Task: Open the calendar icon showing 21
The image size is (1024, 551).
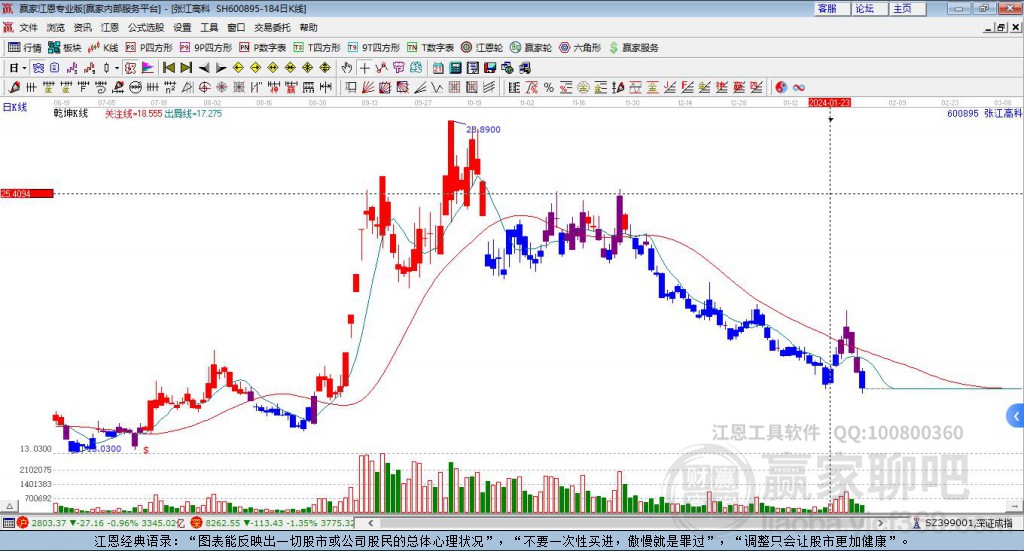Action: [438, 68]
